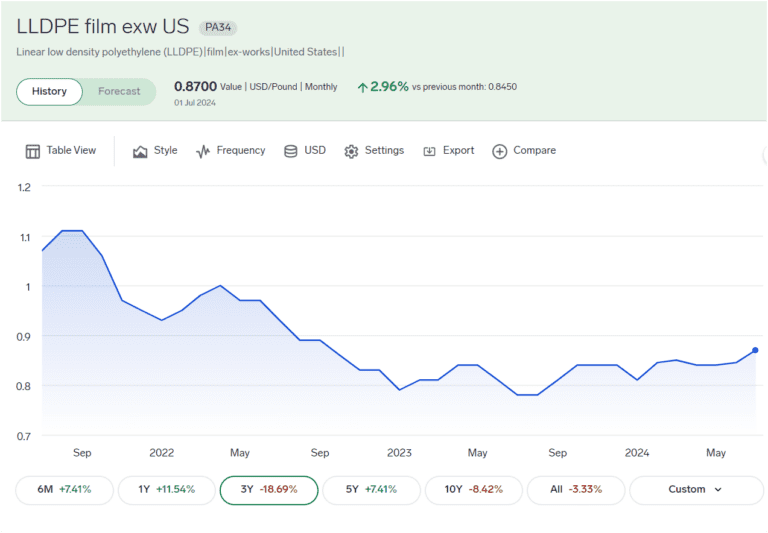Image resolution: width=768 pixels, height=533 pixels.
Task: Select the All time range button
Action: coord(575,490)
